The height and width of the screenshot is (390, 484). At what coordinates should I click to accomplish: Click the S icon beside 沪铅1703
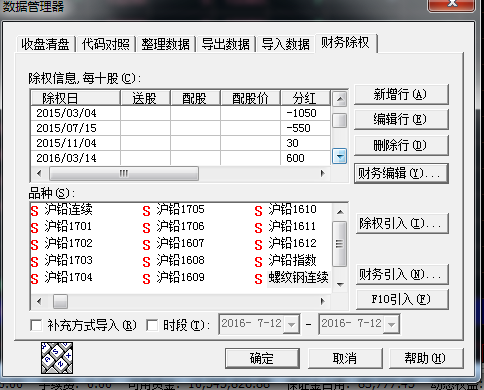(34, 262)
